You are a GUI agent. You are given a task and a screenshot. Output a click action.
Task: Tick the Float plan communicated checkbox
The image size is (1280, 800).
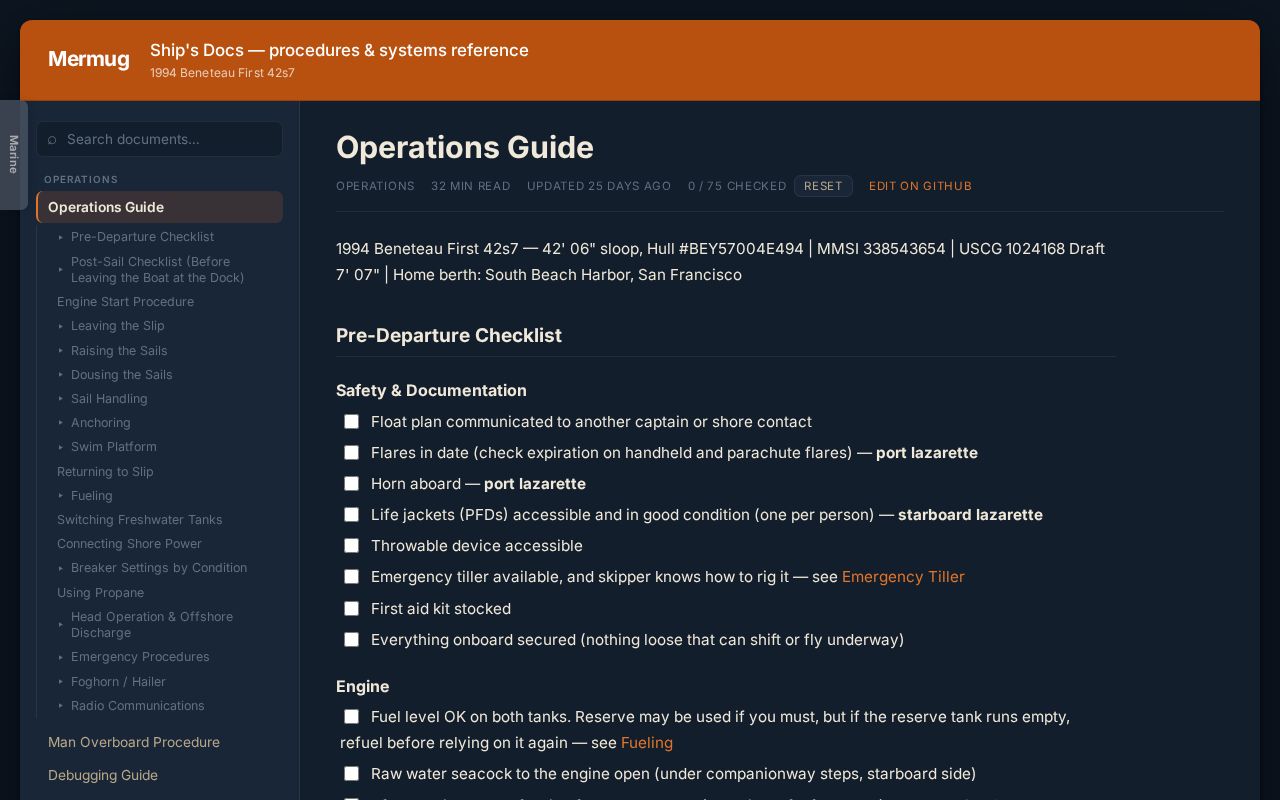(351, 422)
